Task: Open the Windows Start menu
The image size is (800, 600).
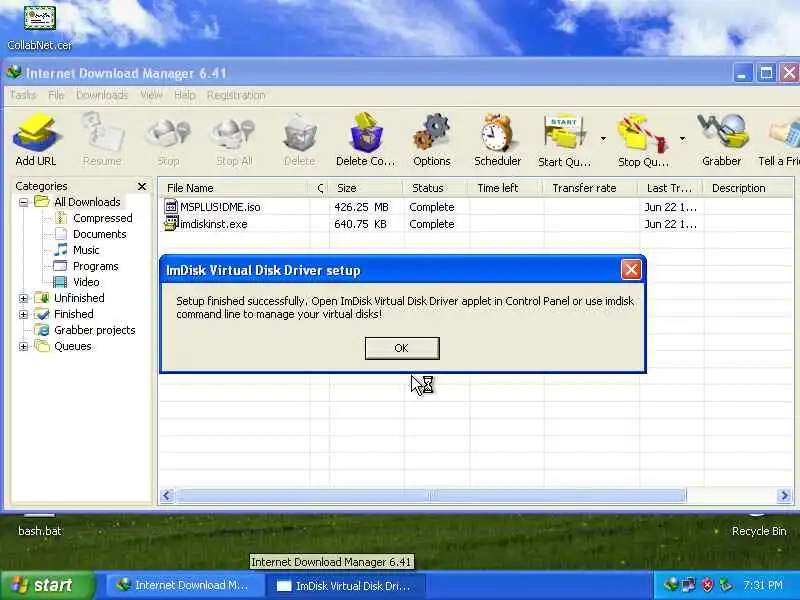Action: (47, 585)
